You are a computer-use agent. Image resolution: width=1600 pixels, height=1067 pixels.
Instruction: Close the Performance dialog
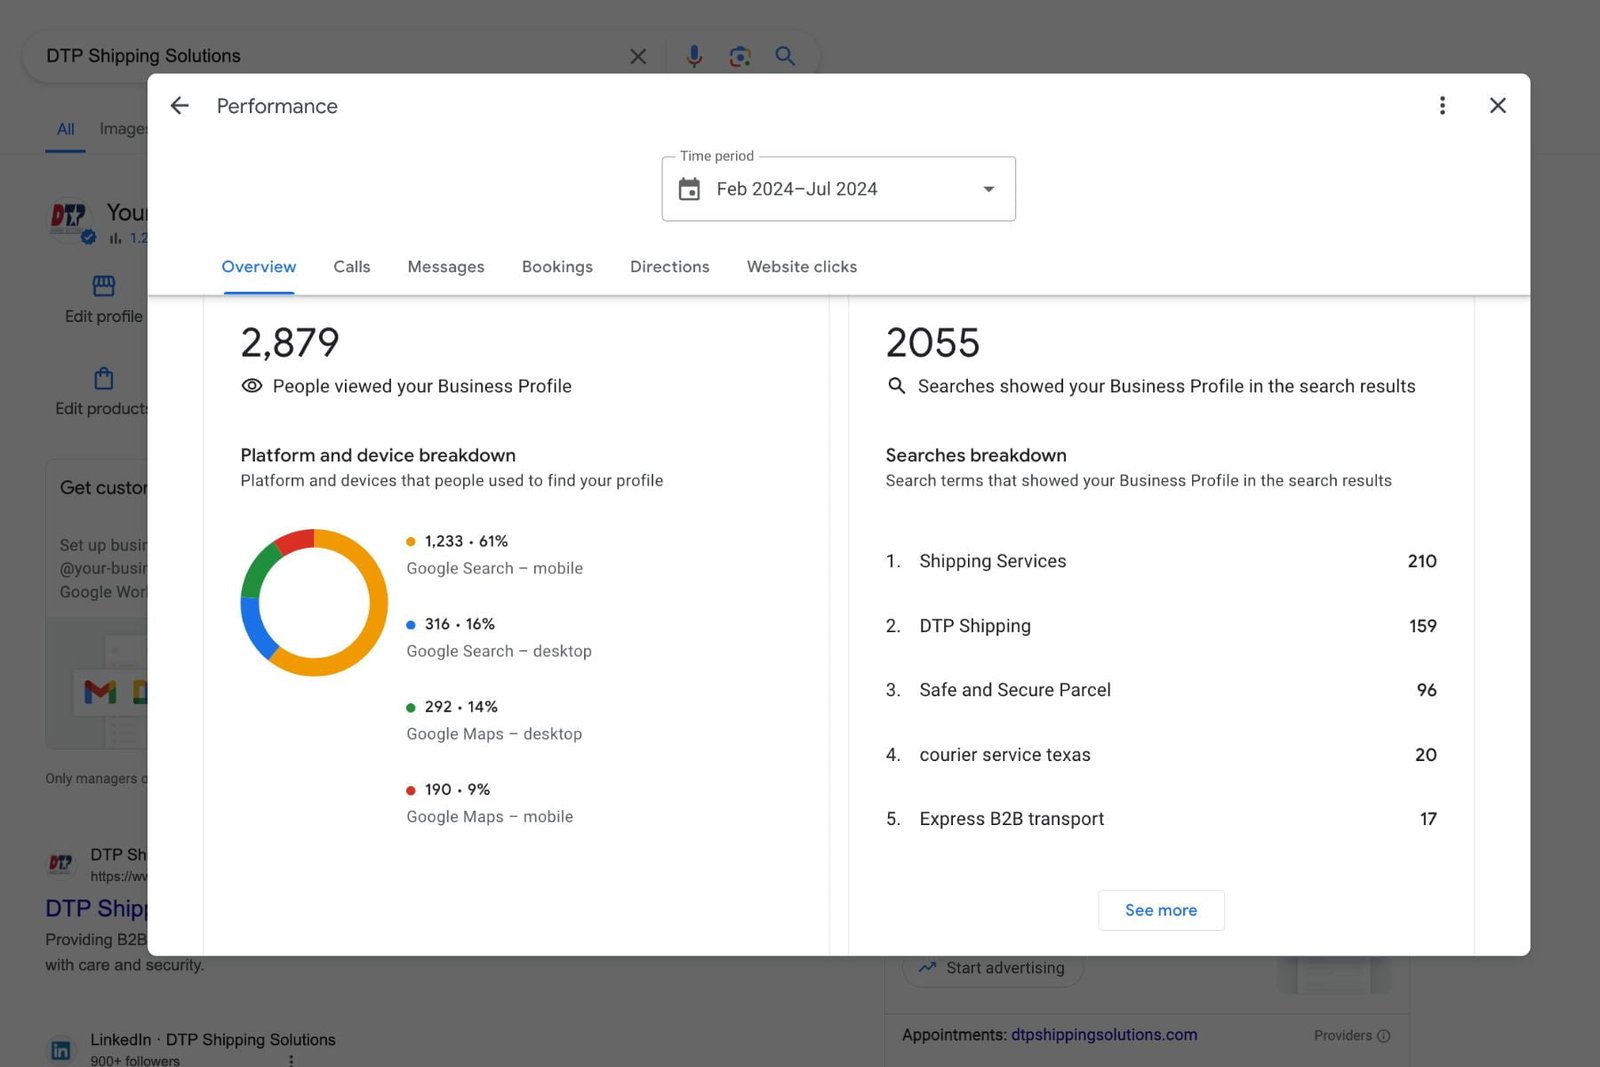(x=1497, y=106)
